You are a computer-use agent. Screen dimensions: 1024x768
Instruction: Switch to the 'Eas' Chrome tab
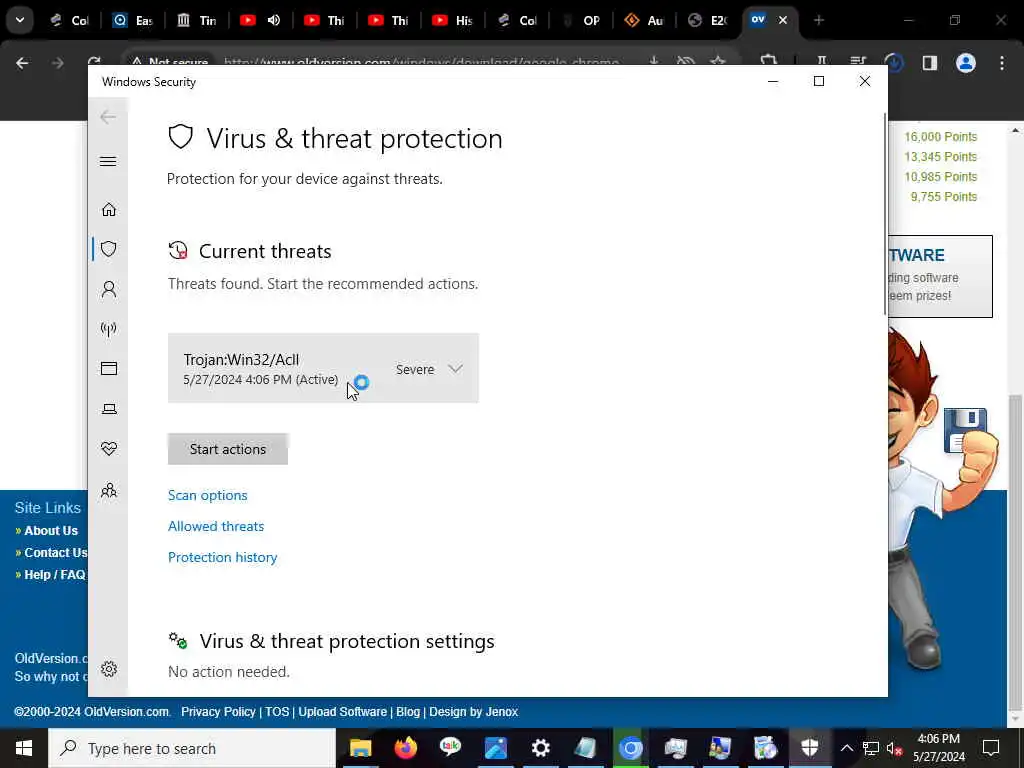click(x=133, y=20)
